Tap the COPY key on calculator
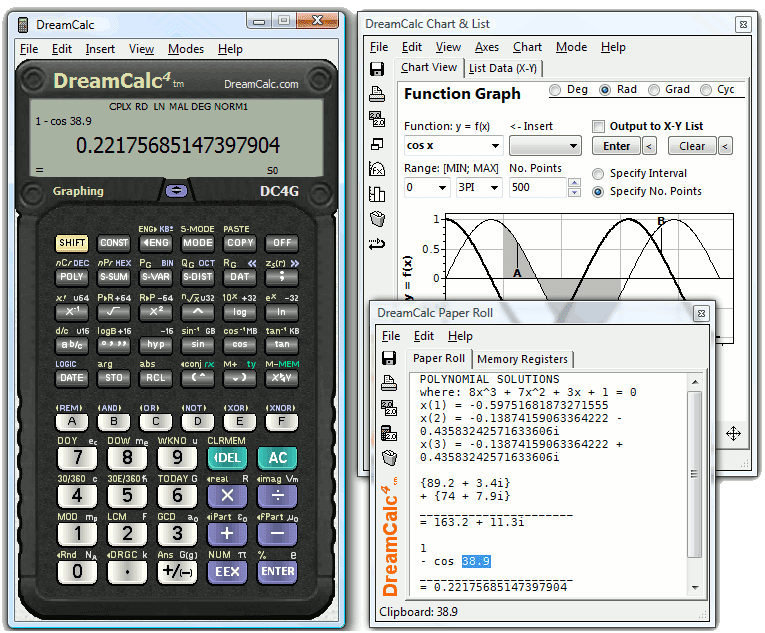765x633 pixels. 240,243
